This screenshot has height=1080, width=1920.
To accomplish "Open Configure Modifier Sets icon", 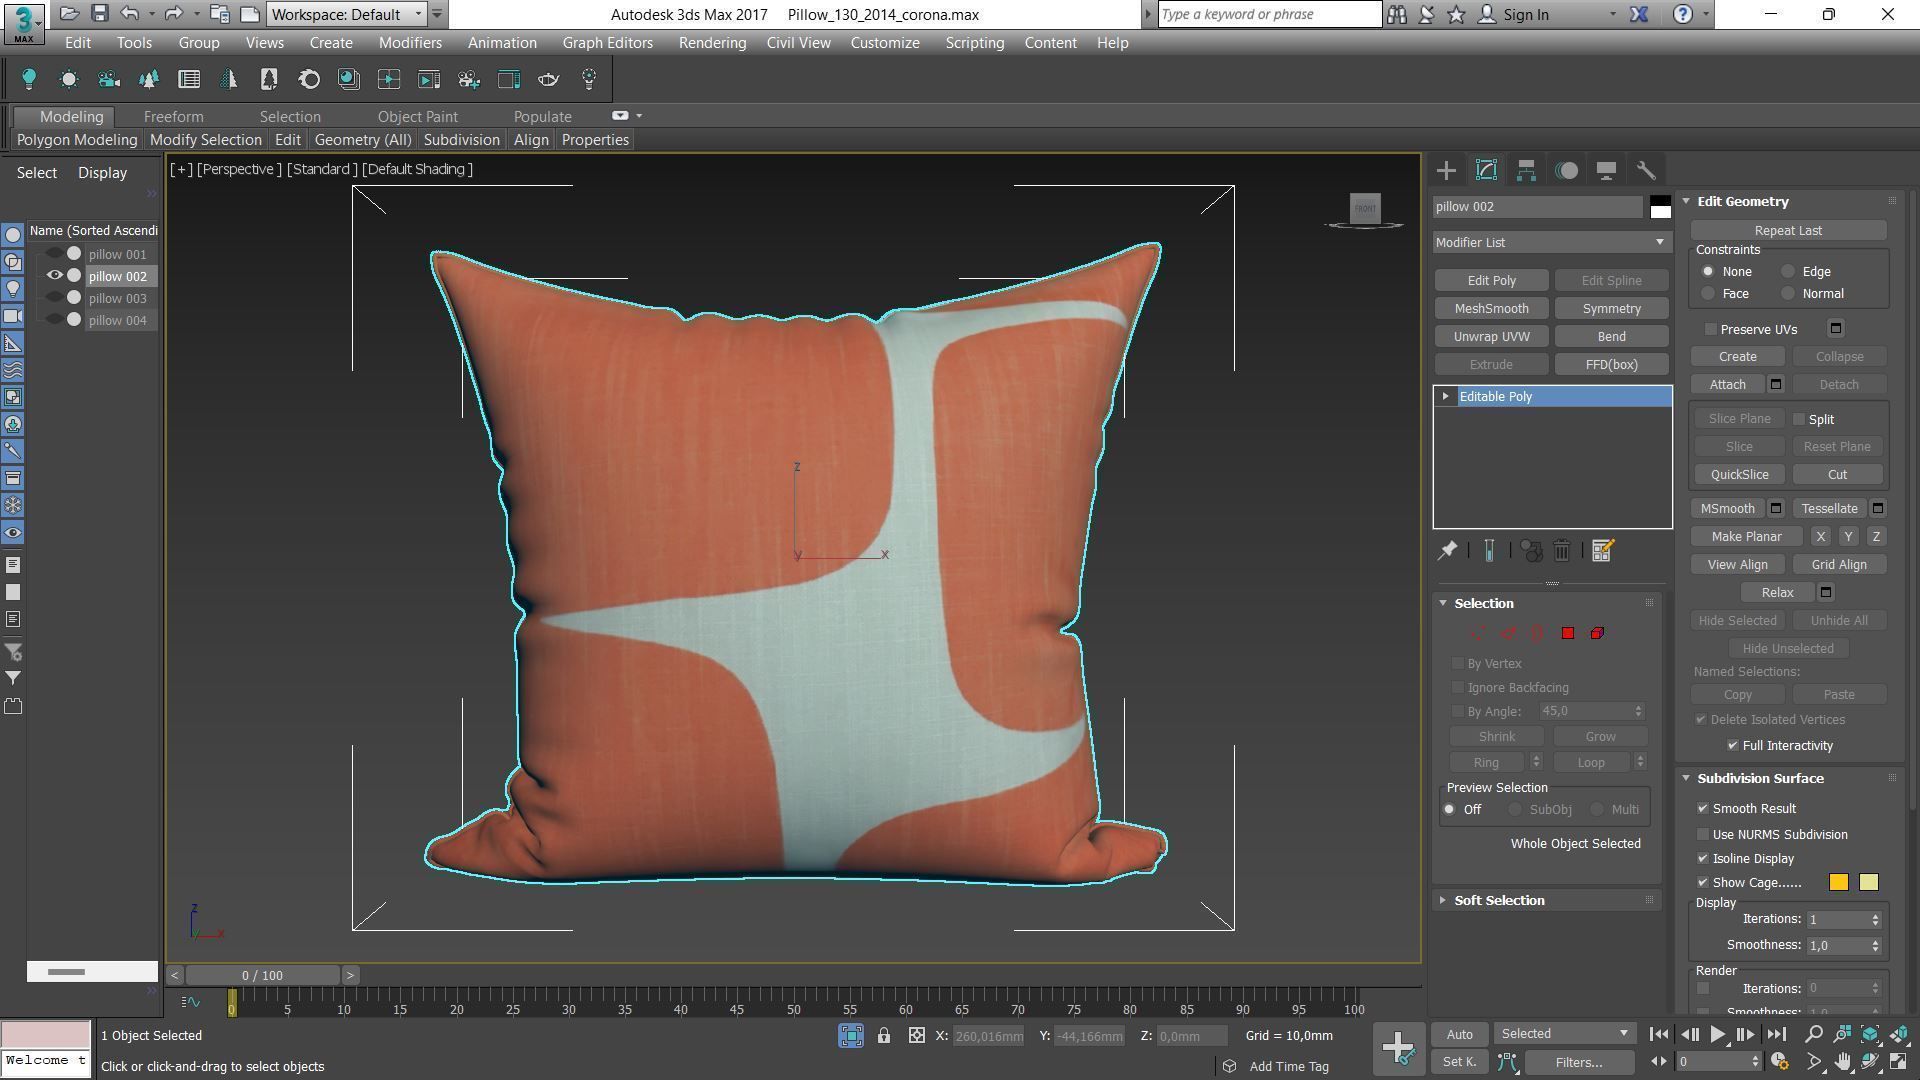I will (1602, 551).
